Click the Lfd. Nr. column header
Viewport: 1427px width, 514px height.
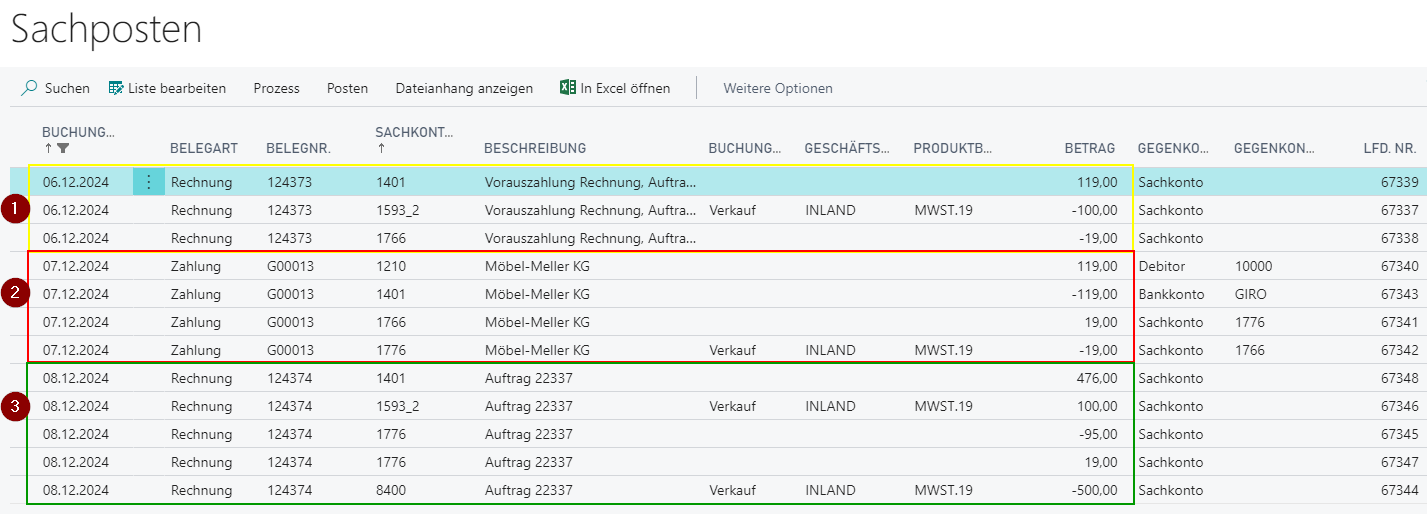click(1390, 148)
